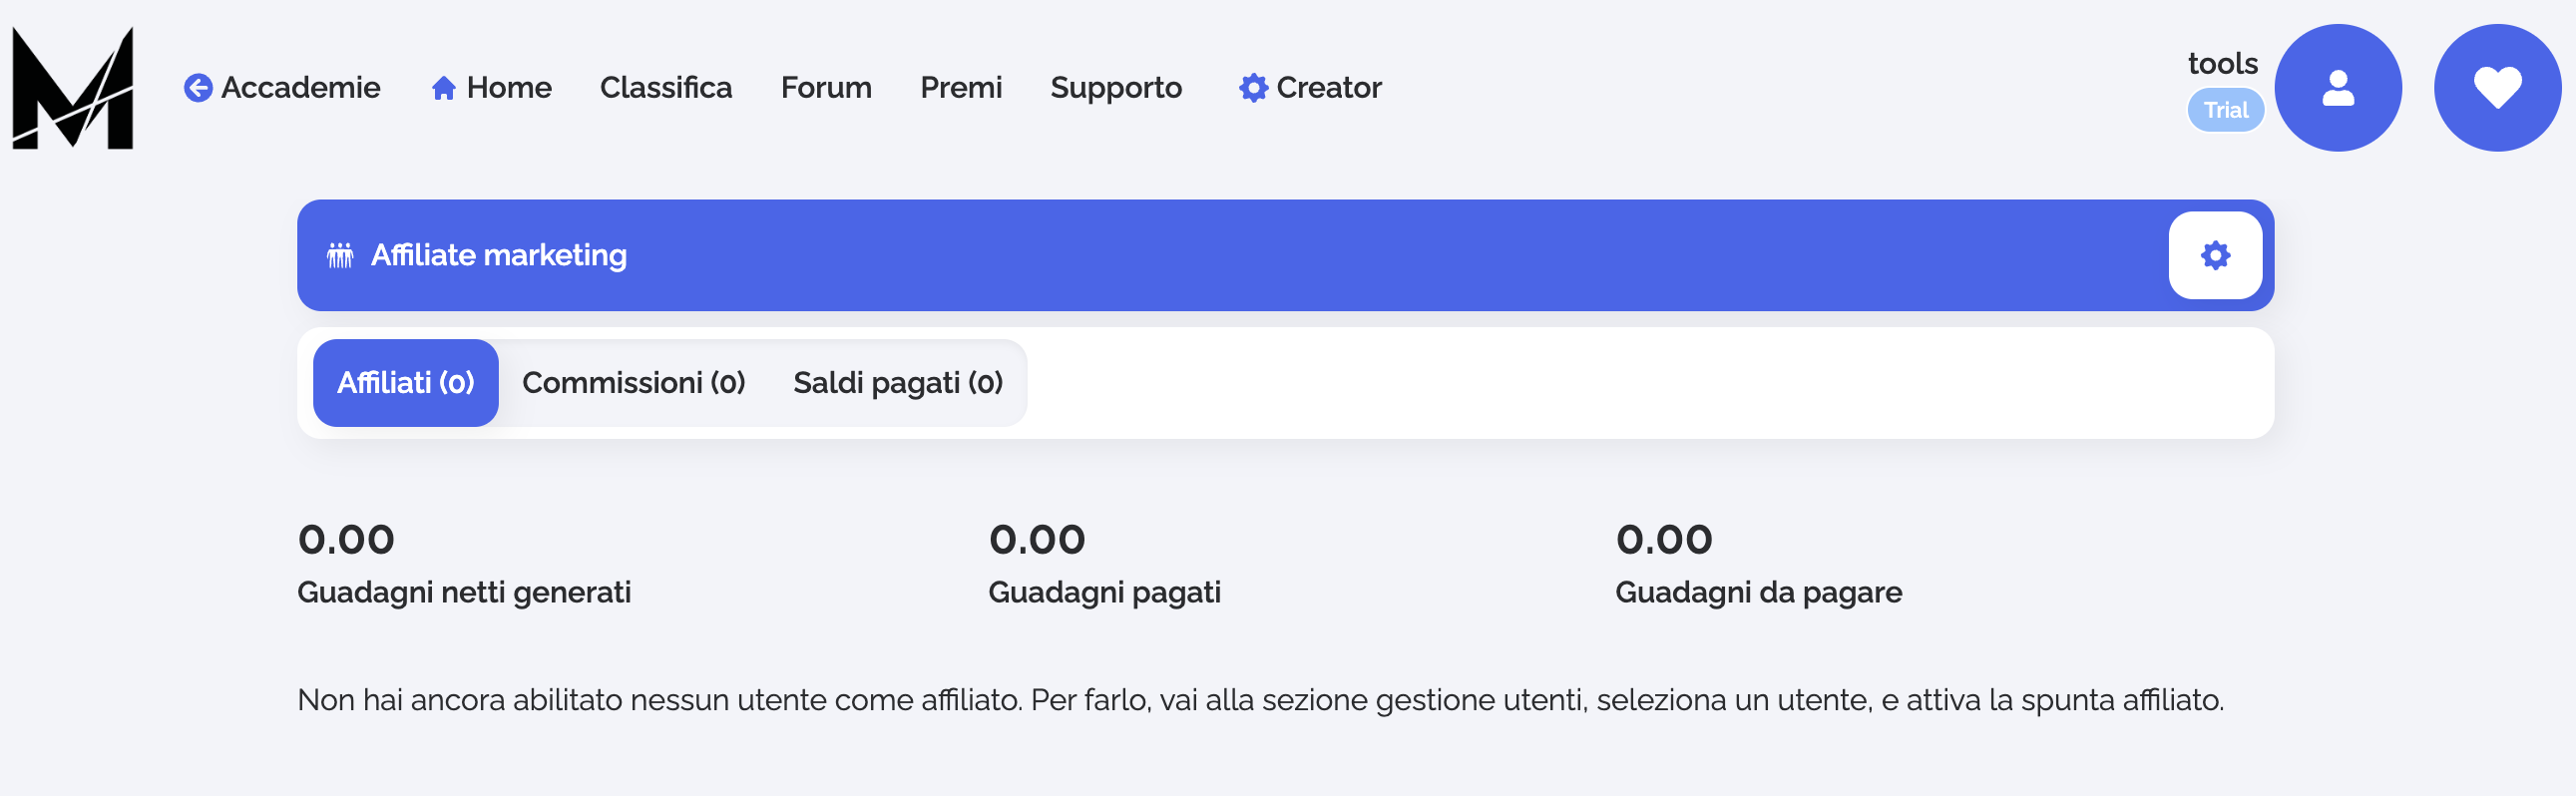This screenshot has width=2576, height=796.
Task: Click the Guadagni netti generati value
Action: [346, 540]
